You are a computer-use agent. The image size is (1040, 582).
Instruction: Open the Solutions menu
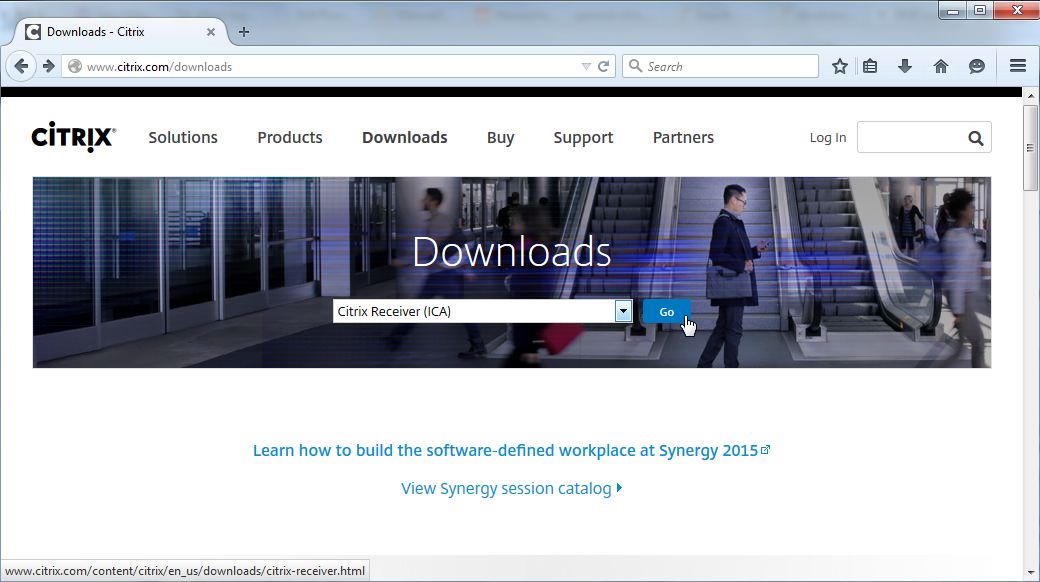[x=183, y=138]
